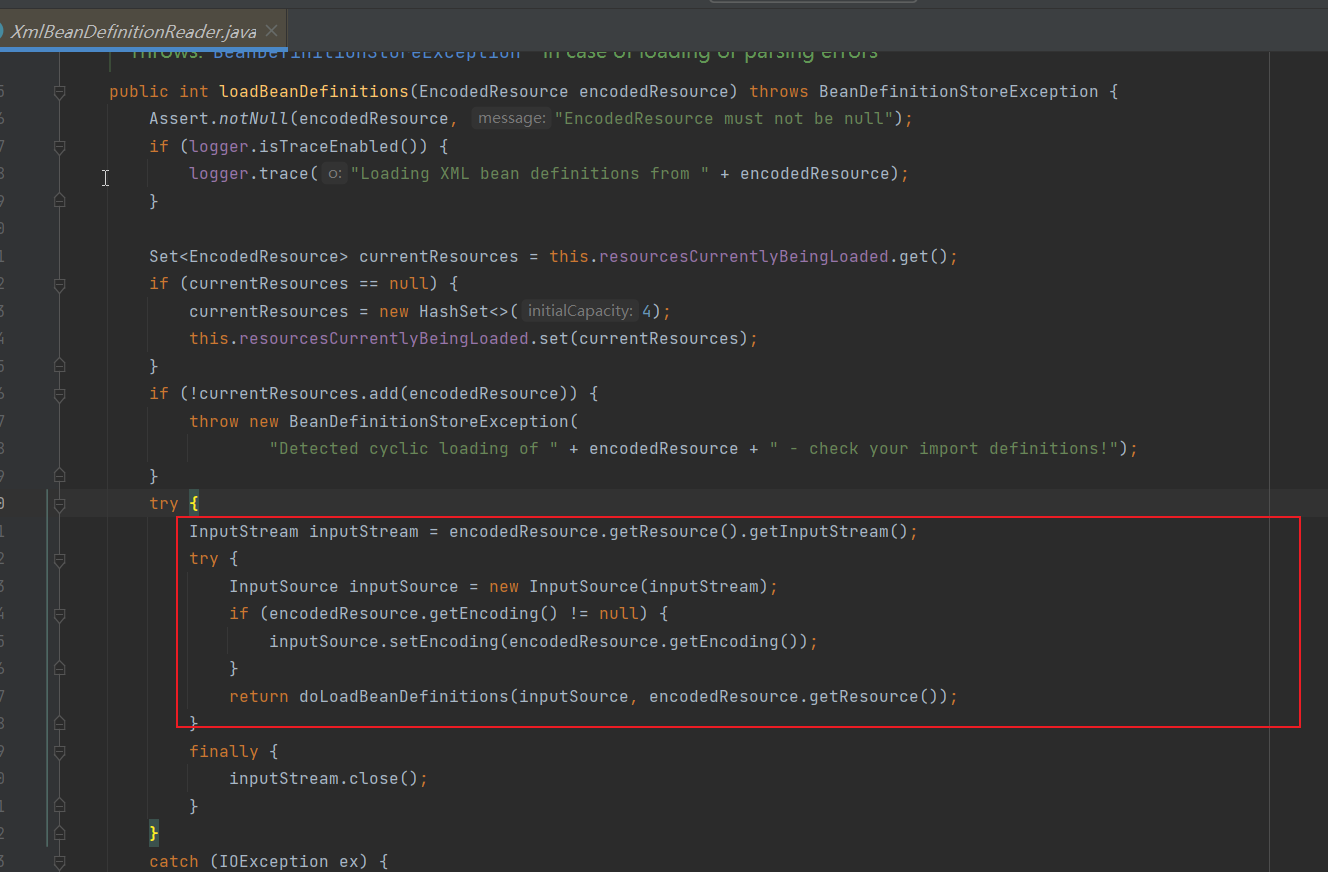The width and height of the screenshot is (1328, 872).
Task: Collapse the logger.isTraceEnabled if block
Action: (x=59, y=147)
